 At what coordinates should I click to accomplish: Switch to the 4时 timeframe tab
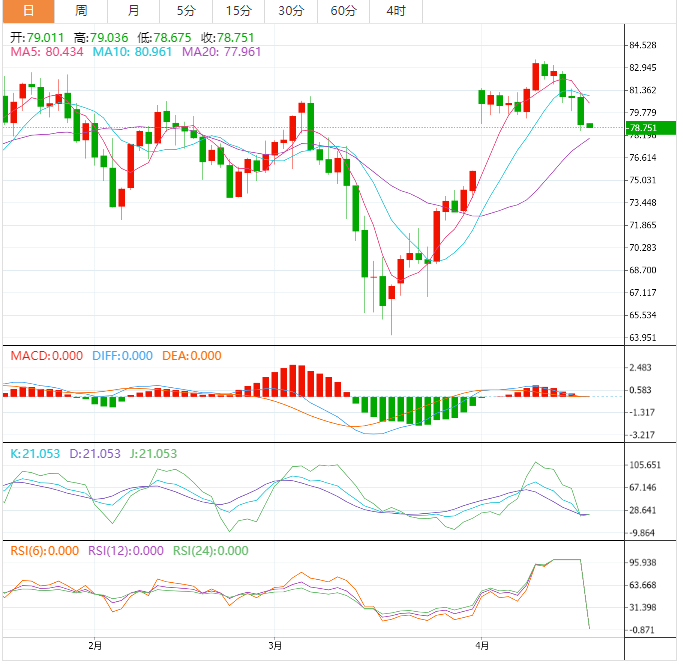click(x=396, y=11)
